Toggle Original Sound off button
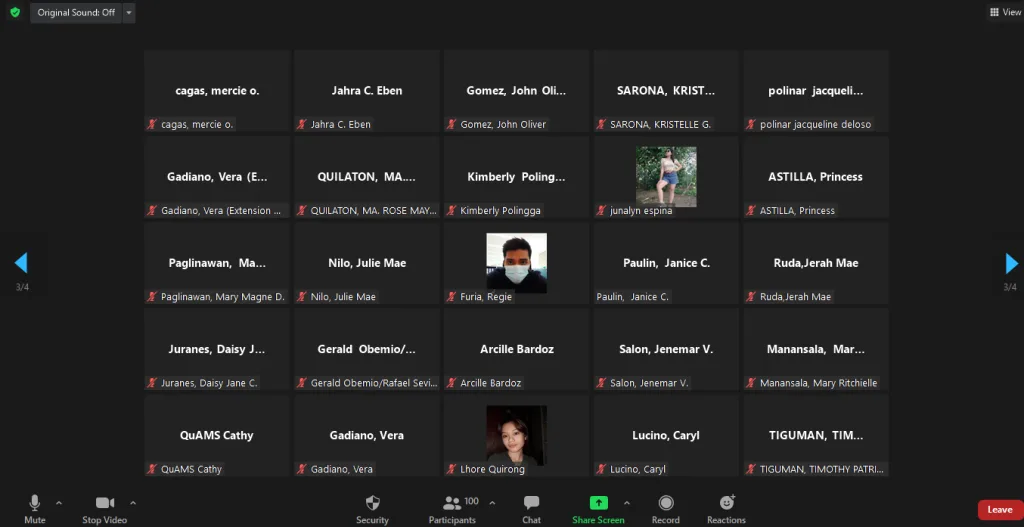The image size is (1024, 527). (x=76, y=12)
